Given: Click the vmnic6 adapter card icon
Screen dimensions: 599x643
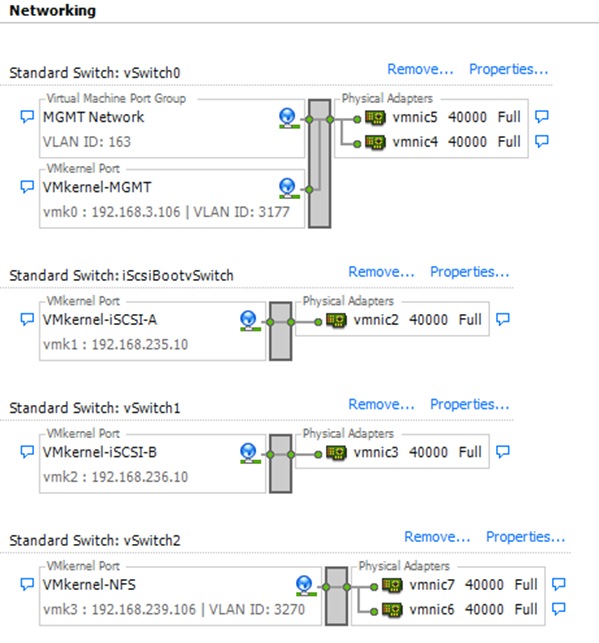Looking at the screenshot, I should pos(392,610).
